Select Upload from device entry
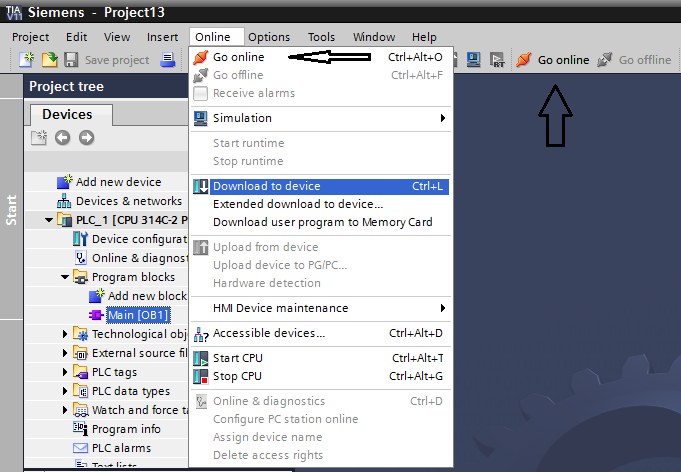The width and height of the screenshot is (681, 472). [x=265, y=247]
